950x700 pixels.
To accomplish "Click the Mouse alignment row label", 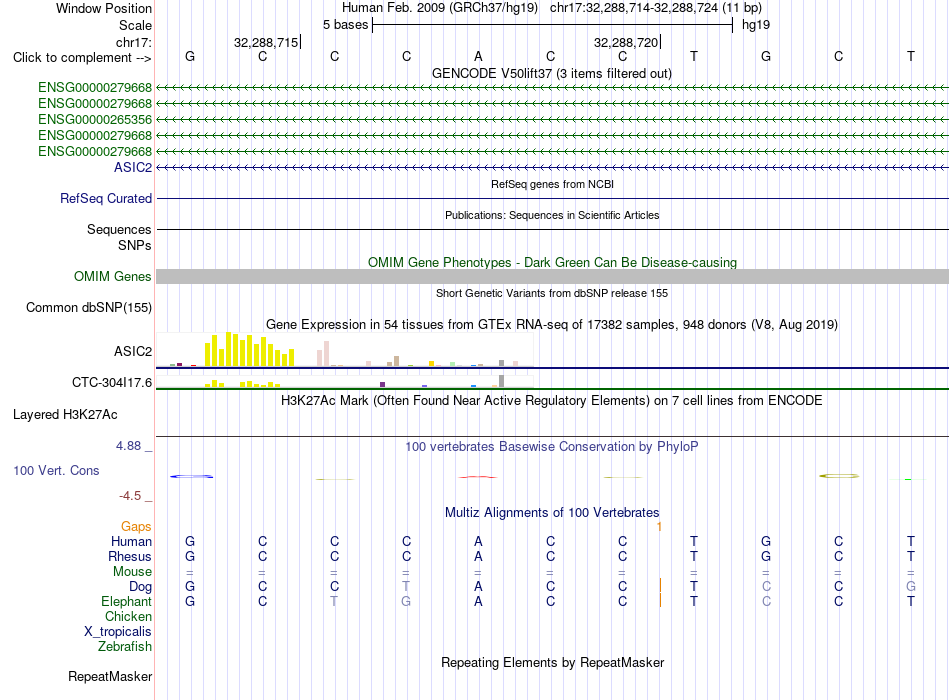I will pos(132,572).
